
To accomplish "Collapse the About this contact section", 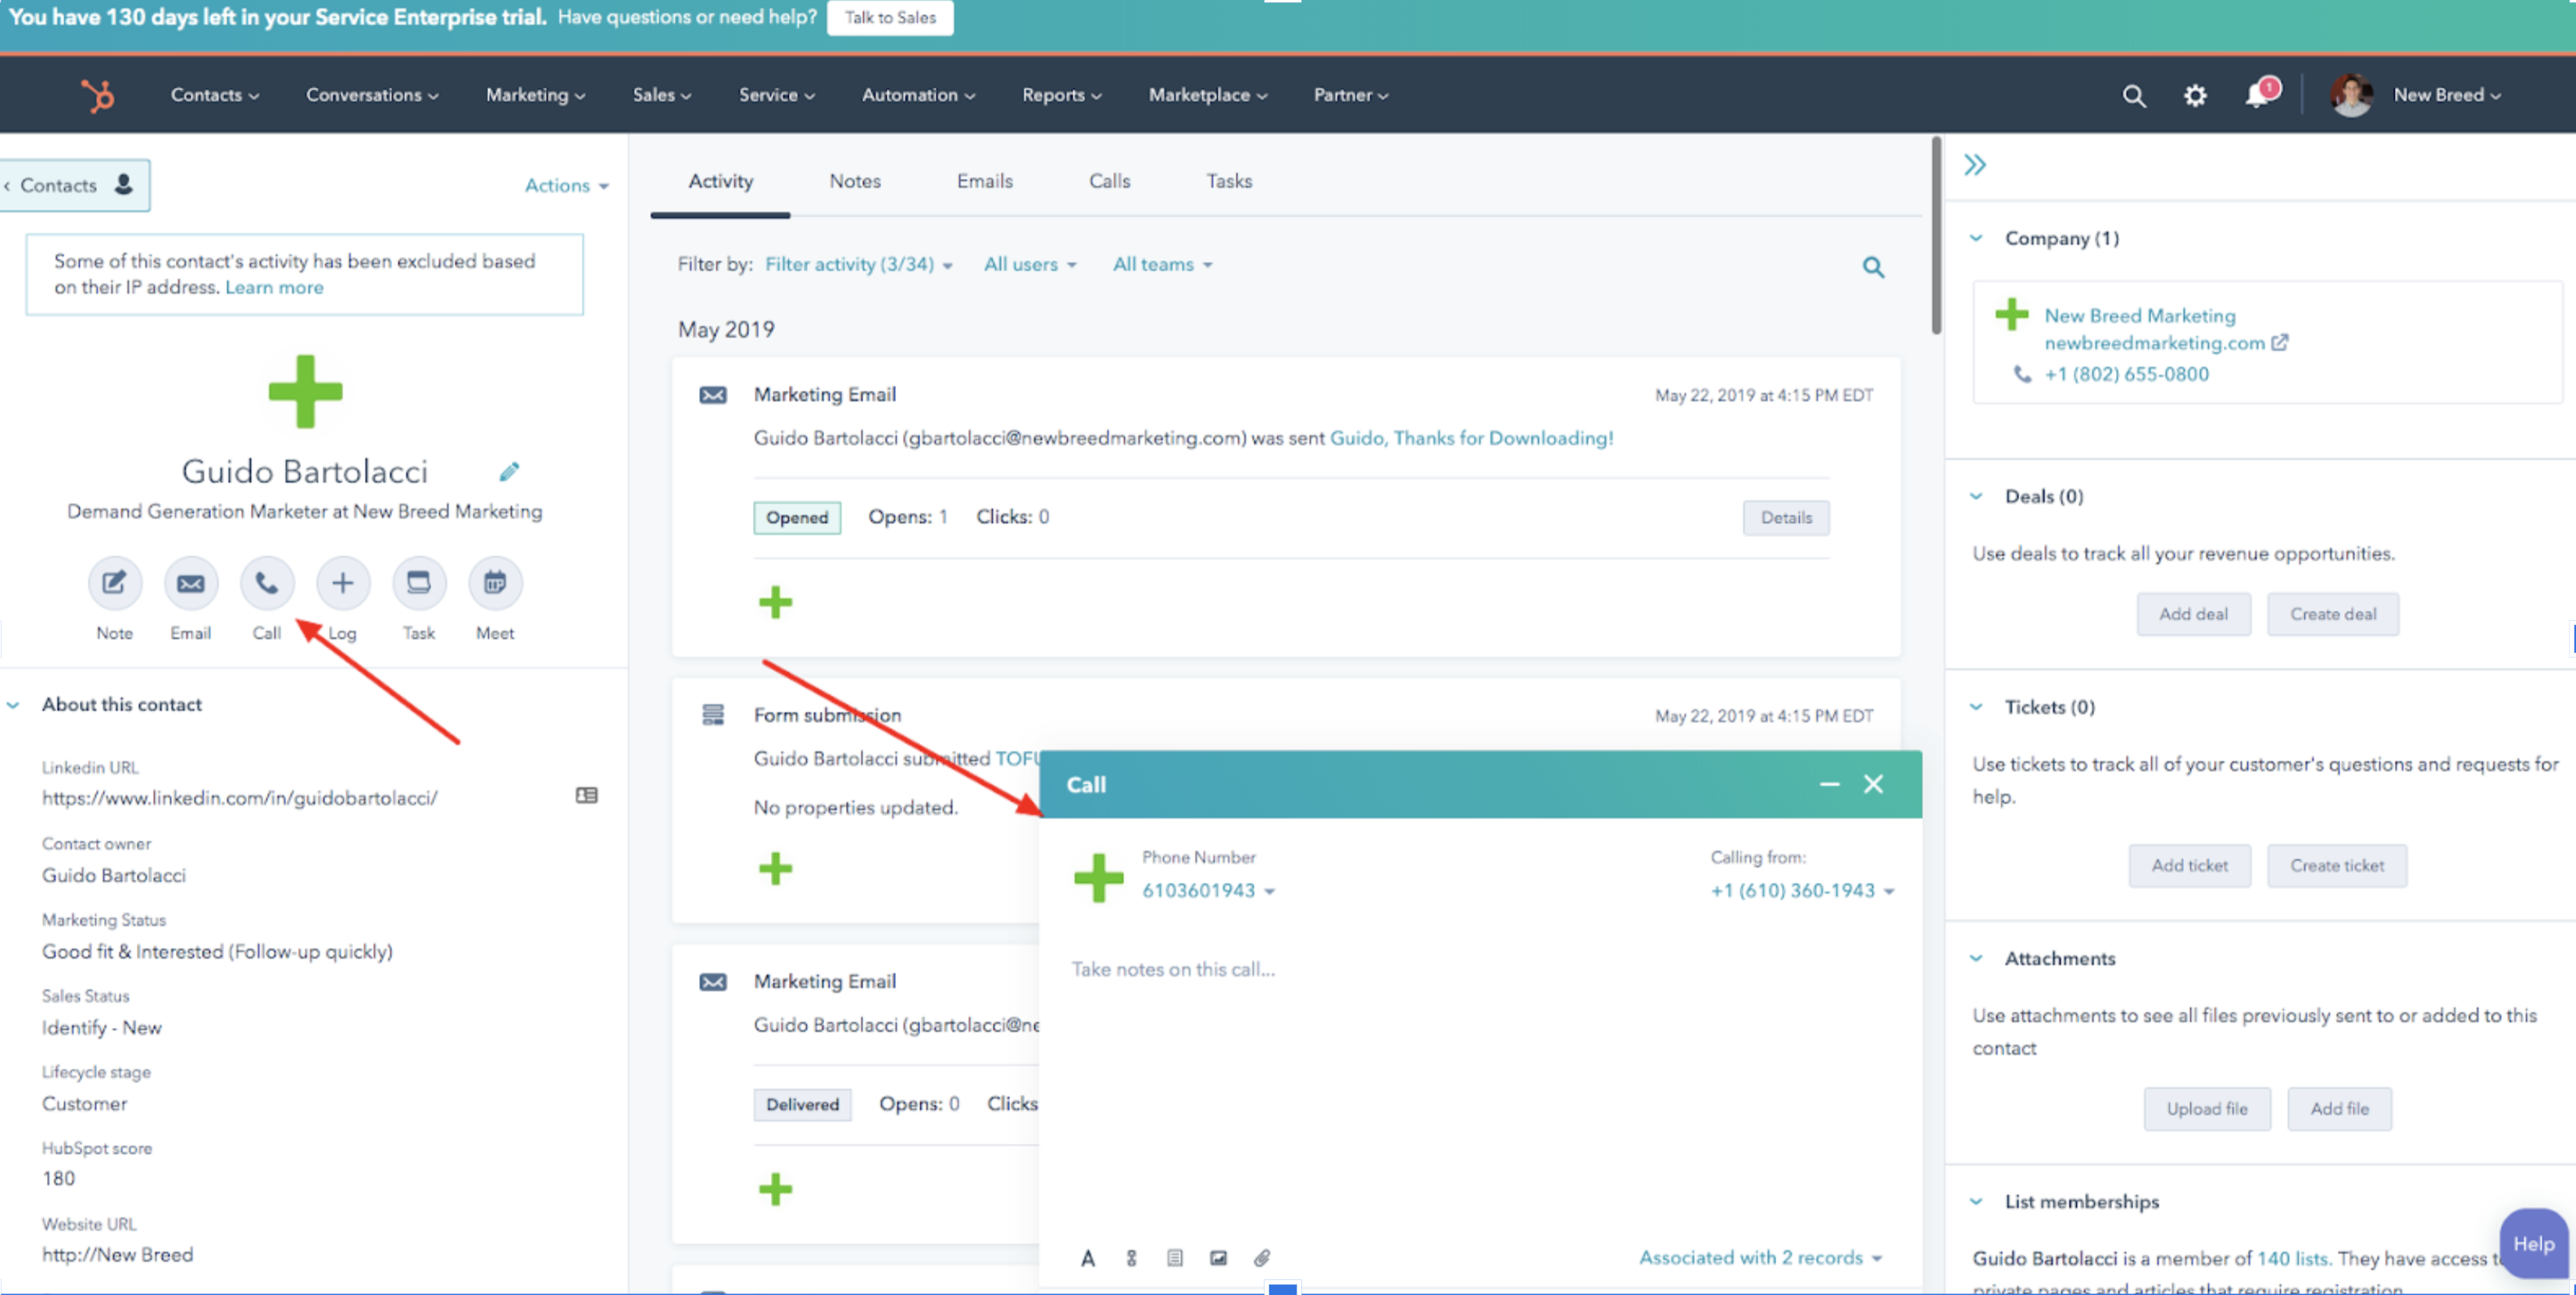I will (14, 705).
